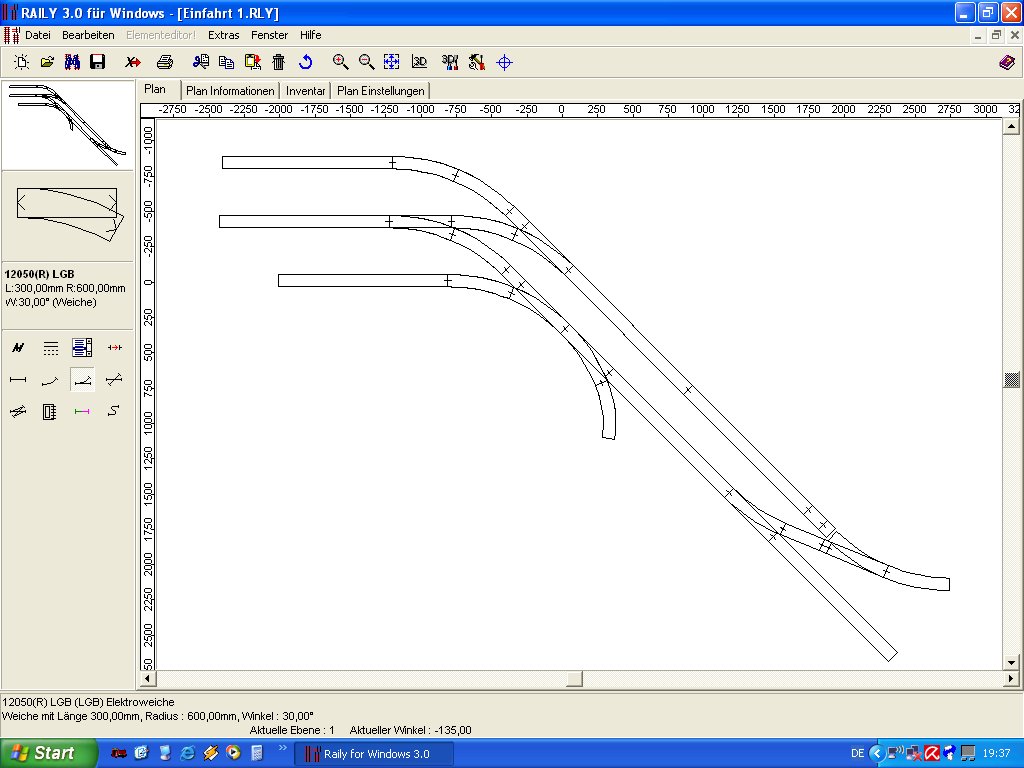This screenshot has height=768, width=1024.
Task: Click horizontal scrollbar right arrow
Action: pos(1011,679)
